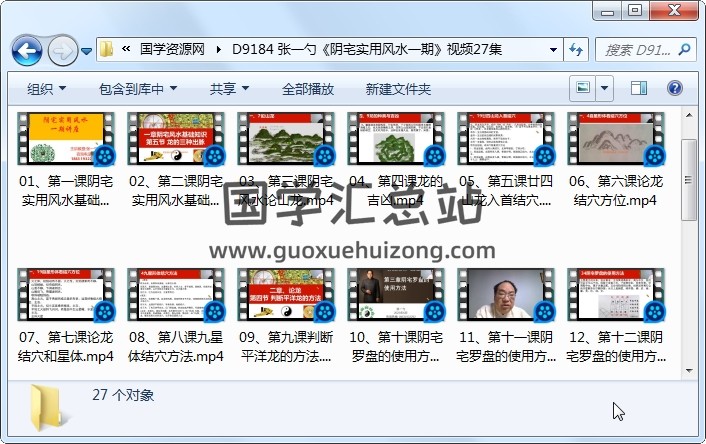Screen dimensions: 706x444
Task: Select video 11、第十一课阴宅罗盘 thumbnail
Action: [x=505, y=294]
